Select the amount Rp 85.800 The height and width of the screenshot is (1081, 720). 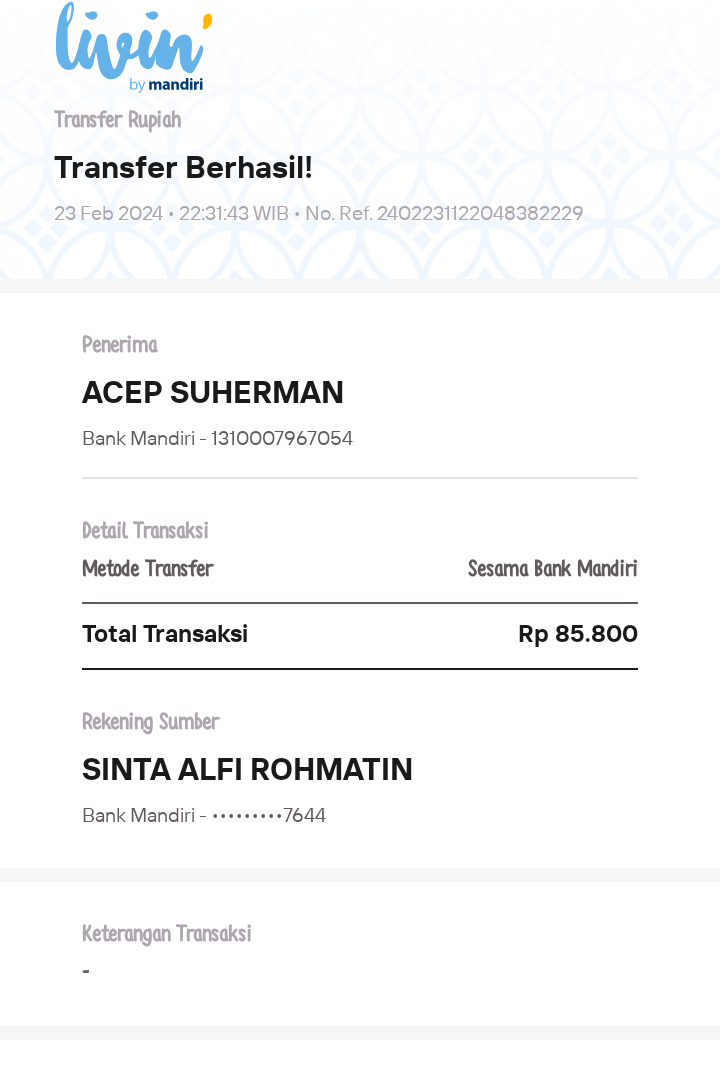[x=578, y=634]
